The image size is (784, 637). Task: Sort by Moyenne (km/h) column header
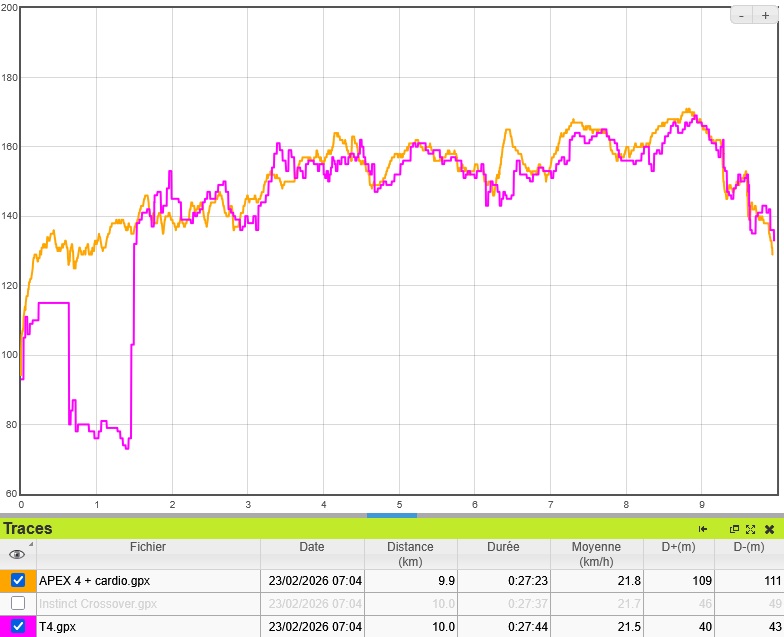pyautogui.click(x=596, y=554)
